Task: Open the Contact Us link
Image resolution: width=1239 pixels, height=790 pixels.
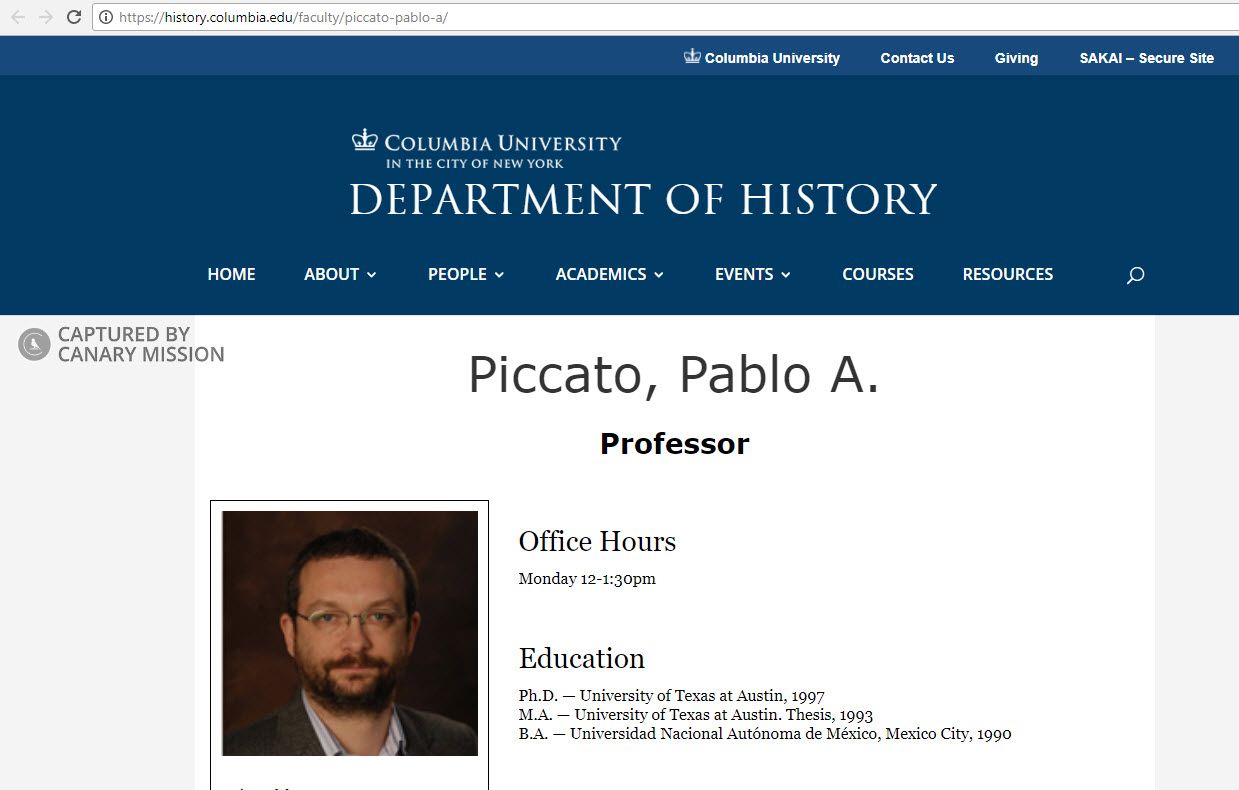Action: click(916, 58)
